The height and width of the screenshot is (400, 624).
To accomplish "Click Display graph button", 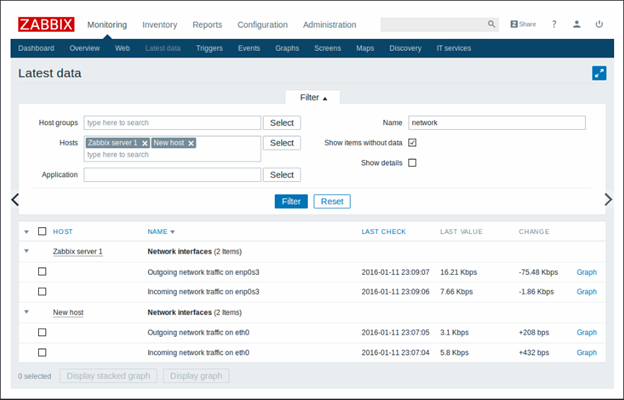I will coord(196,376).
